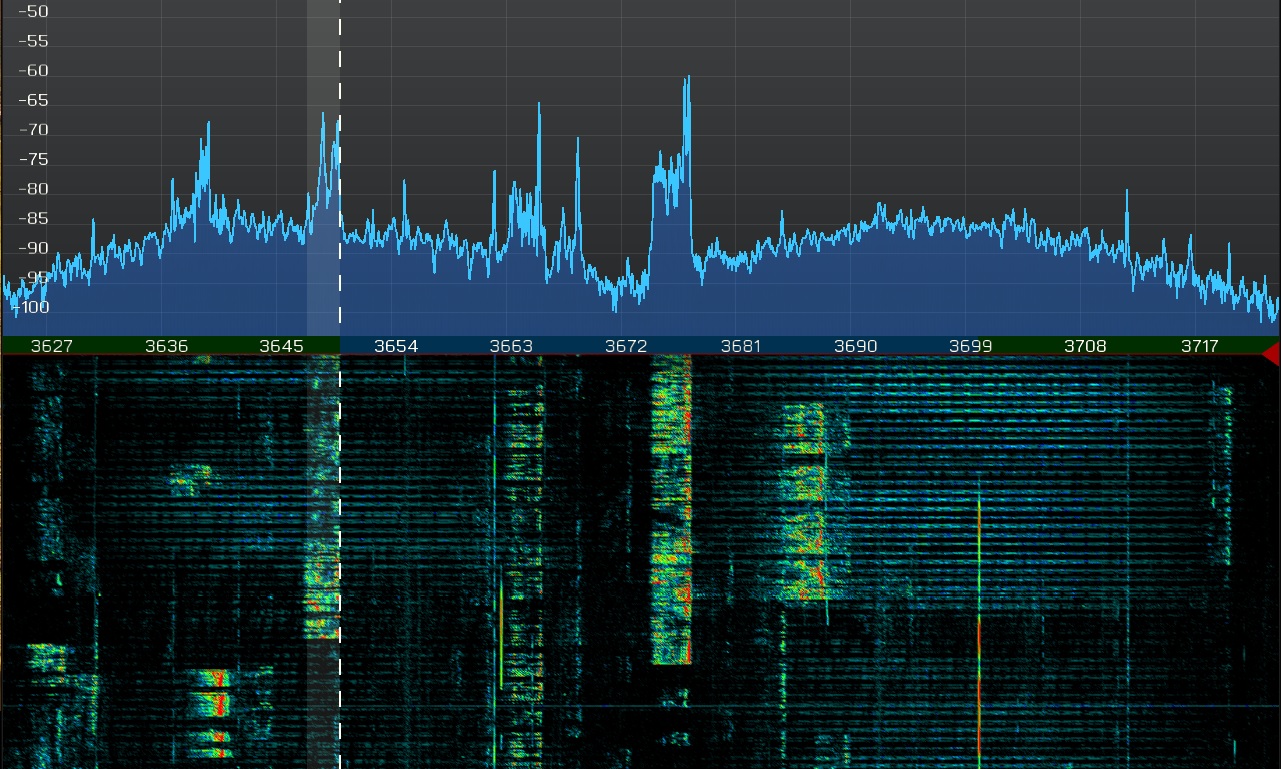This screenshot has height=769, width=1281.
Task: Select the 3672 frequency label
Action: 626,346
